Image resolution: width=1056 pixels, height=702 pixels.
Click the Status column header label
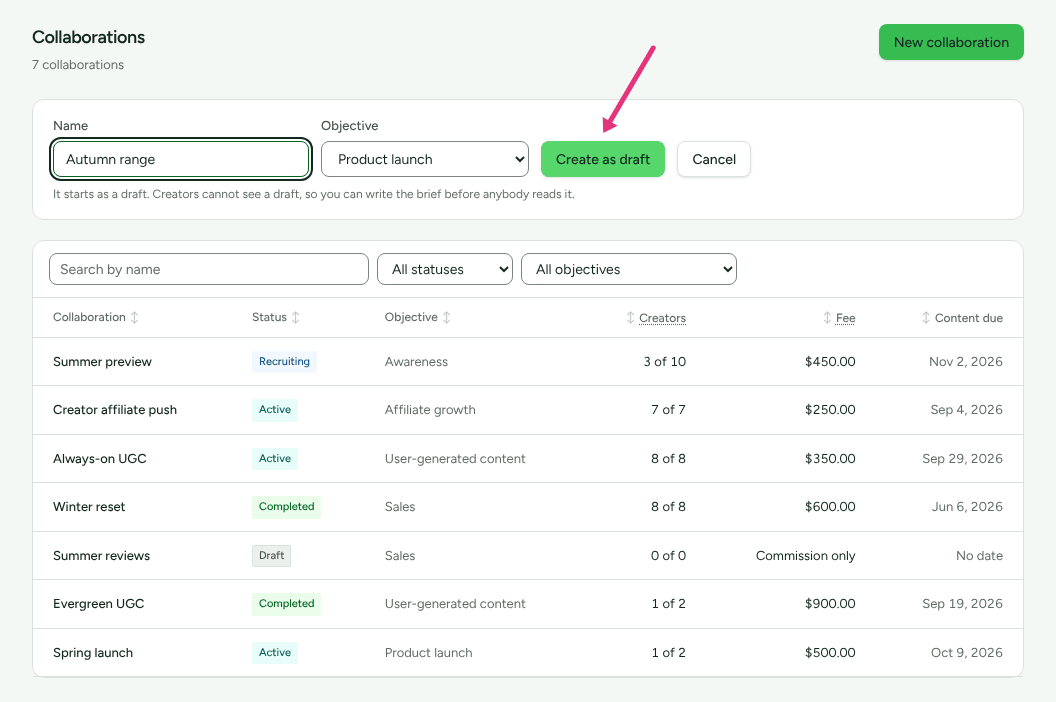point(269,317)
